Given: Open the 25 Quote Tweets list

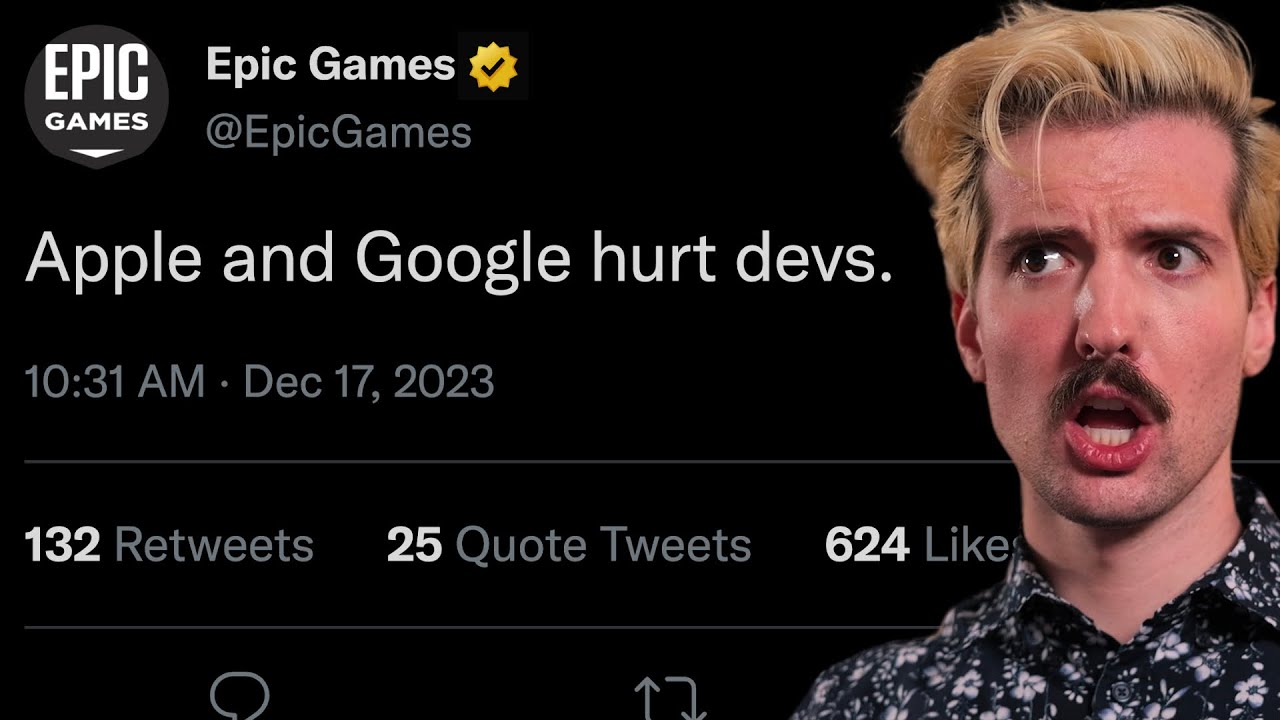Looking at the screenshot, I should coord(568,546).
